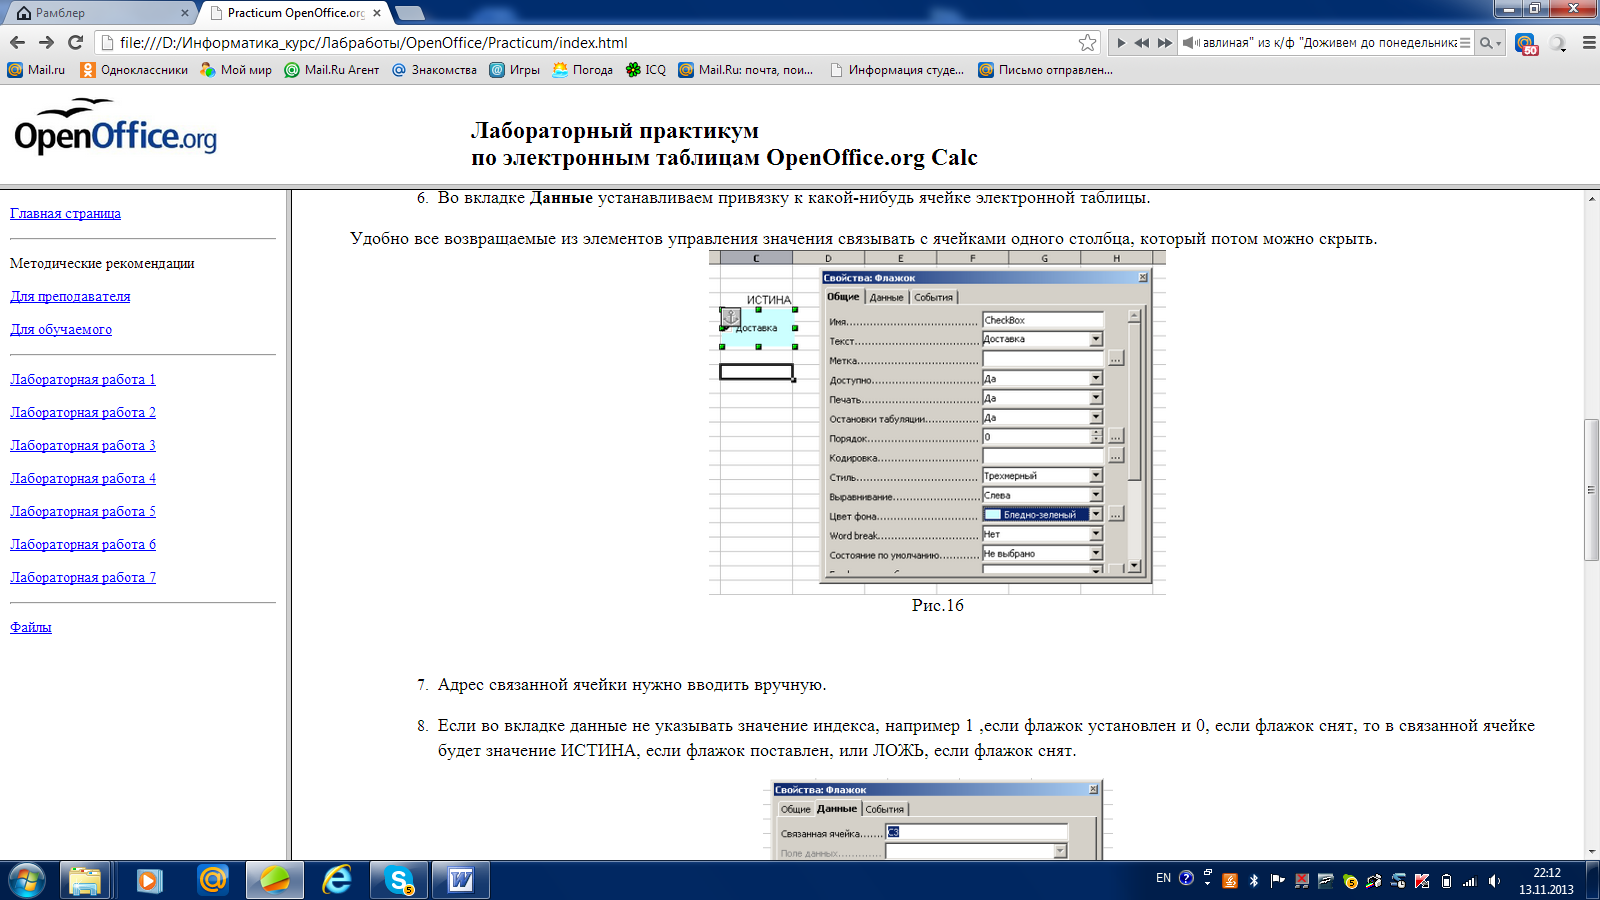This screenshot has height=900, width=1600.
Task: Skip to previous track in media toolbar
Action: click(1142, 43)
